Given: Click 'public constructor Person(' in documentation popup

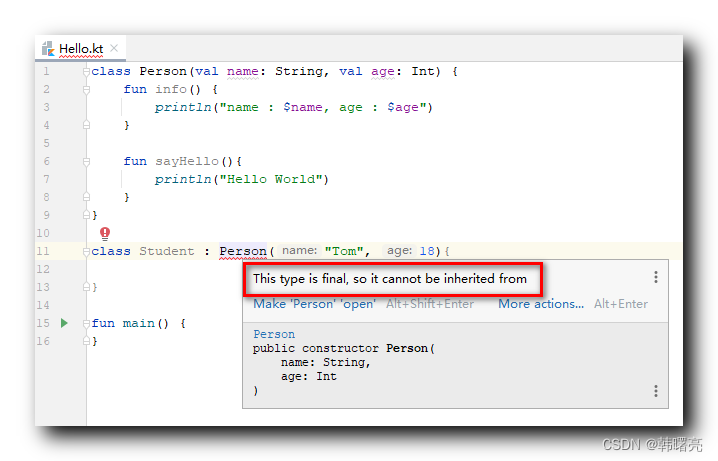Looking at the screenshot, I should [x=343, y=348].
